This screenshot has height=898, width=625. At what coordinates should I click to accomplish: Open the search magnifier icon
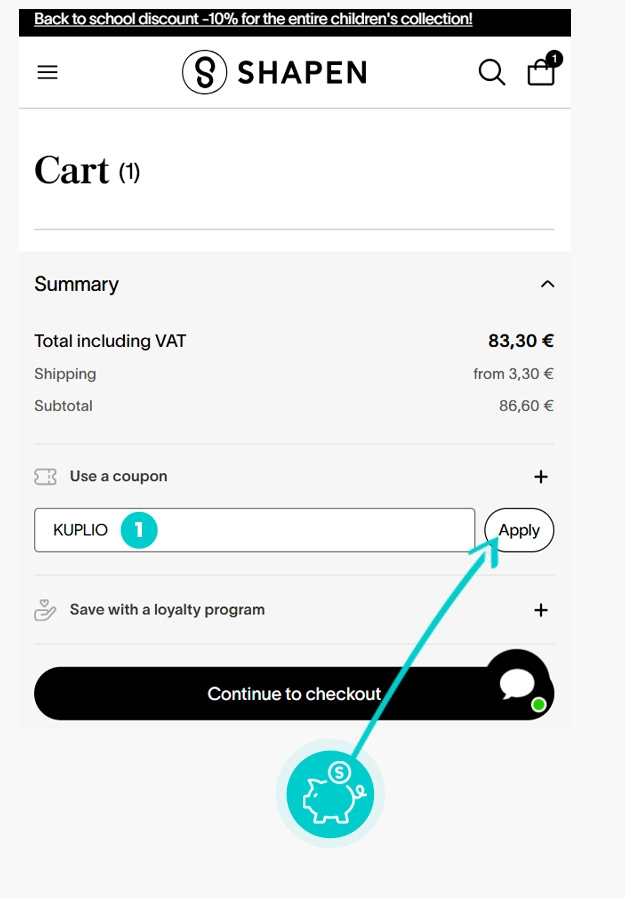point(491,72)
